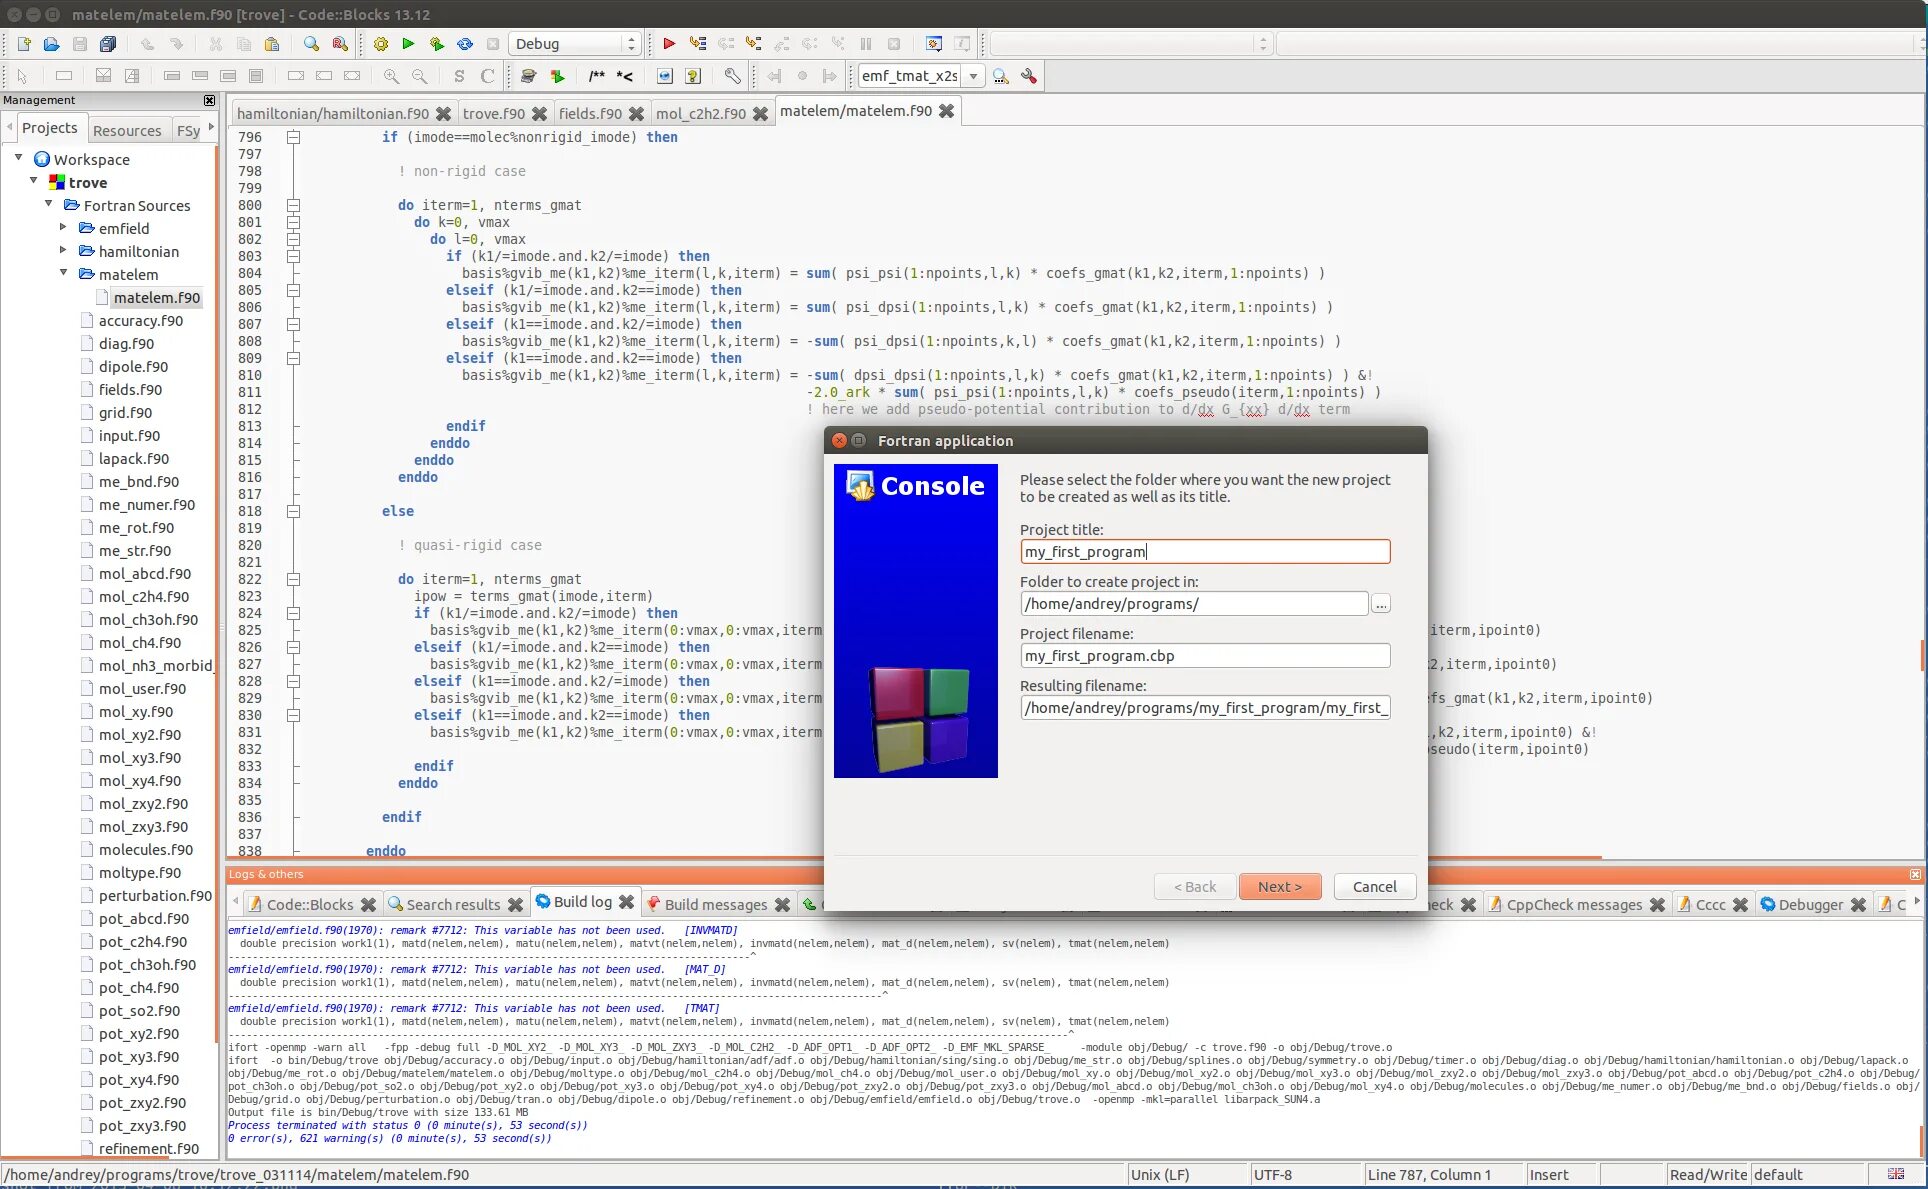Viewport: 1928px width, 1189px height.
Task: Click the Build gear icon
Action: [380, 44]
